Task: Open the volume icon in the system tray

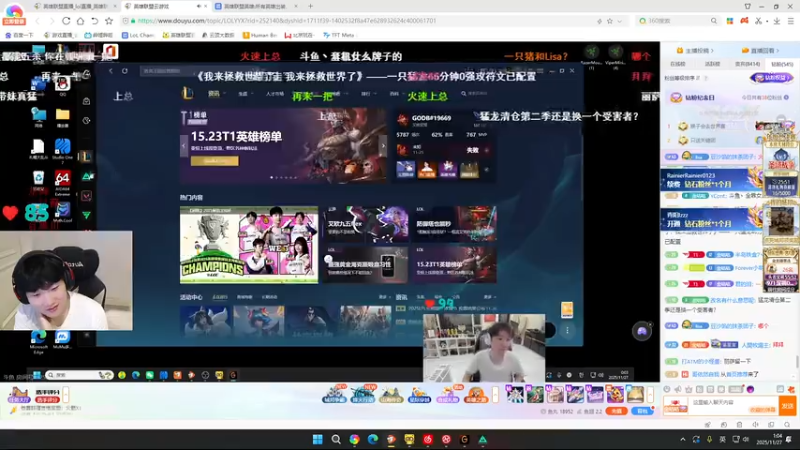Action: click(745, 439)
